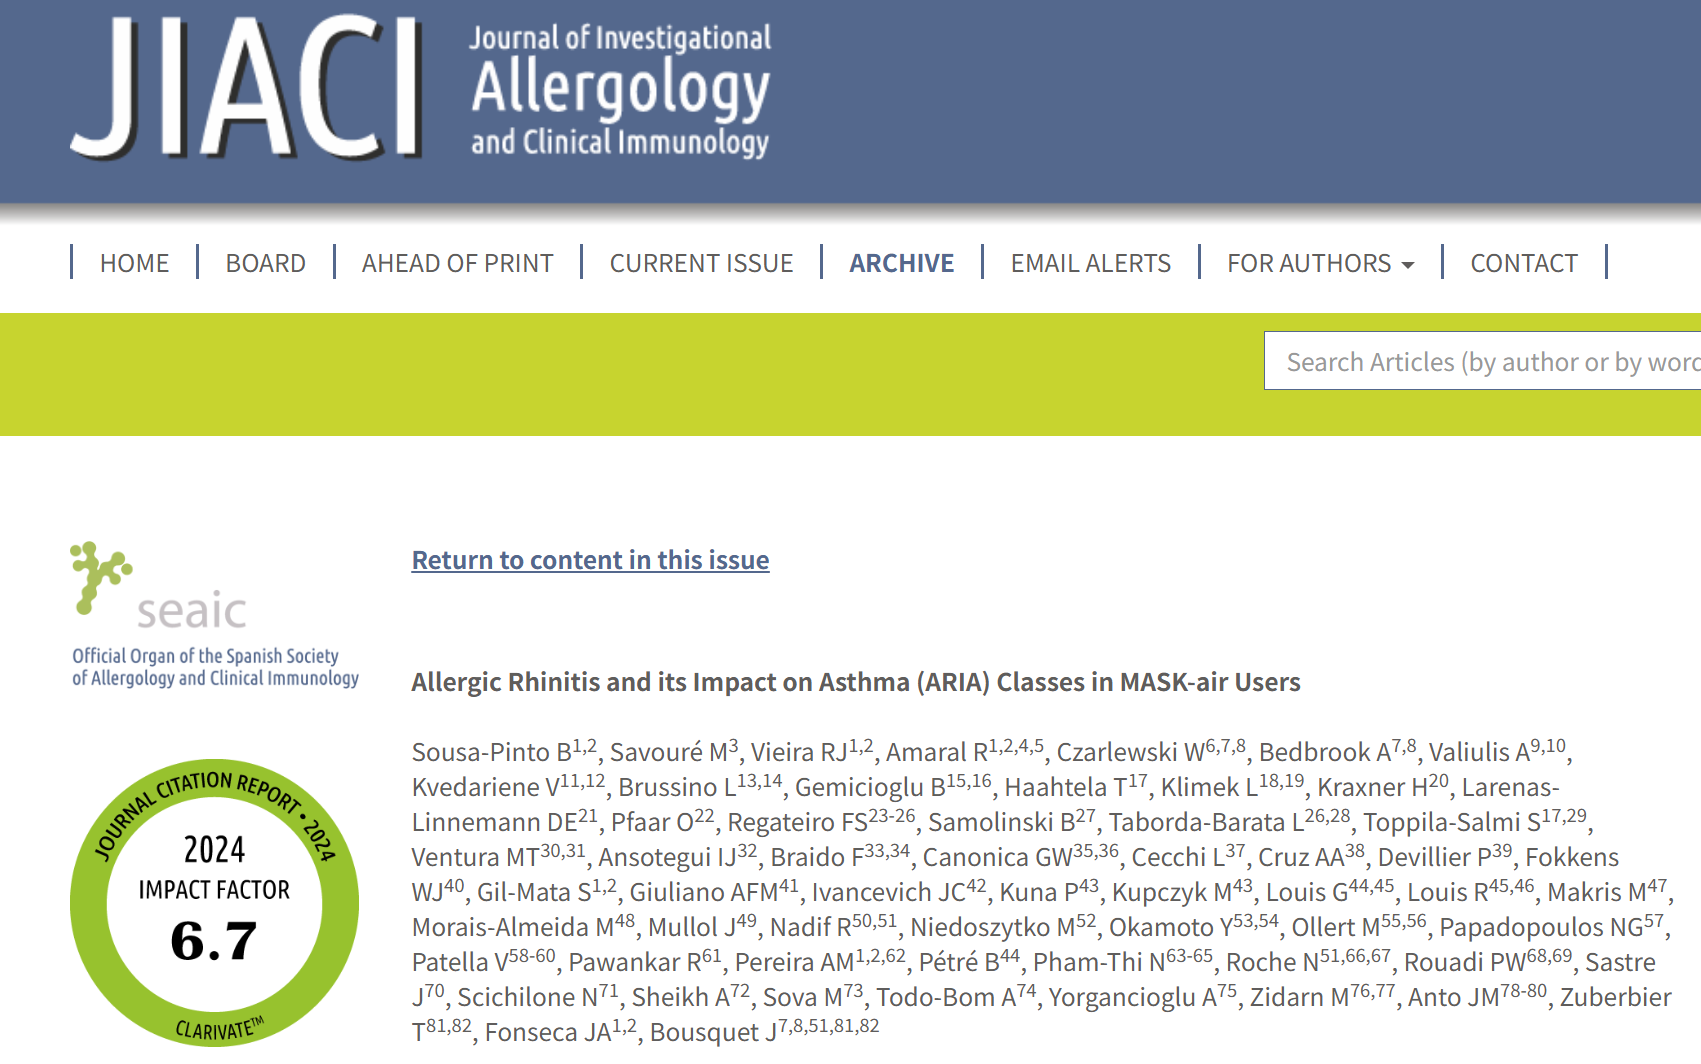Select the ARCHIVE menu item
The width and height of the screenshot is (1701, 1064).
point(901,263)
